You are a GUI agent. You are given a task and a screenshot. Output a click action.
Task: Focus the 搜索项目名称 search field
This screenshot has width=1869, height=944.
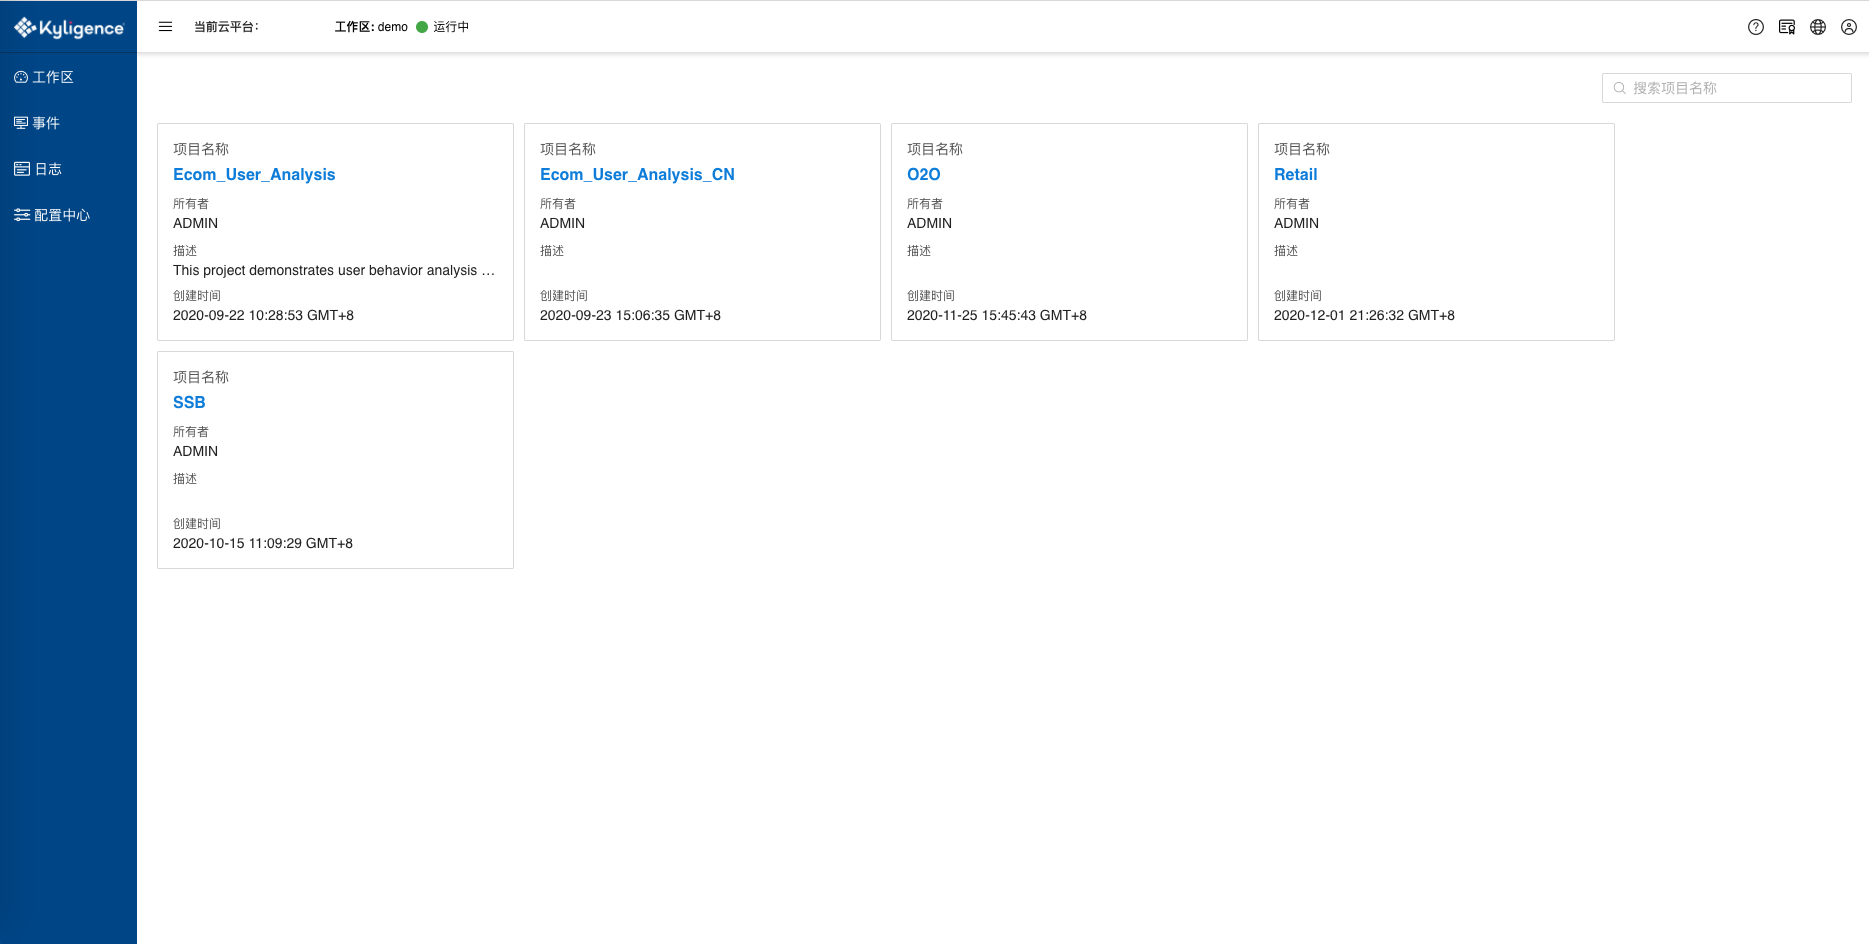point(1727,88)
